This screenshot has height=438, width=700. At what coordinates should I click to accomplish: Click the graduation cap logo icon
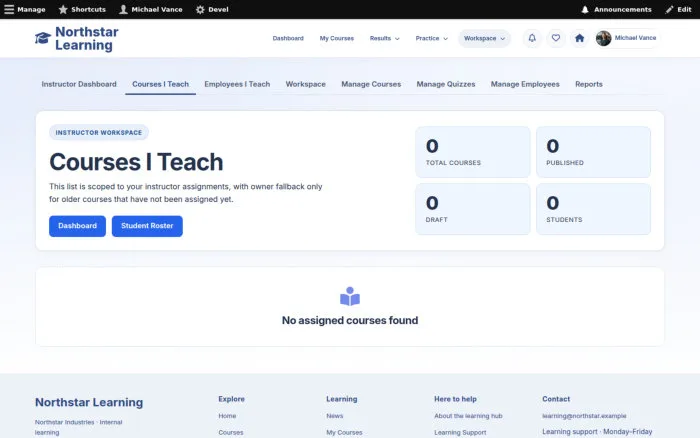(43, 38)
